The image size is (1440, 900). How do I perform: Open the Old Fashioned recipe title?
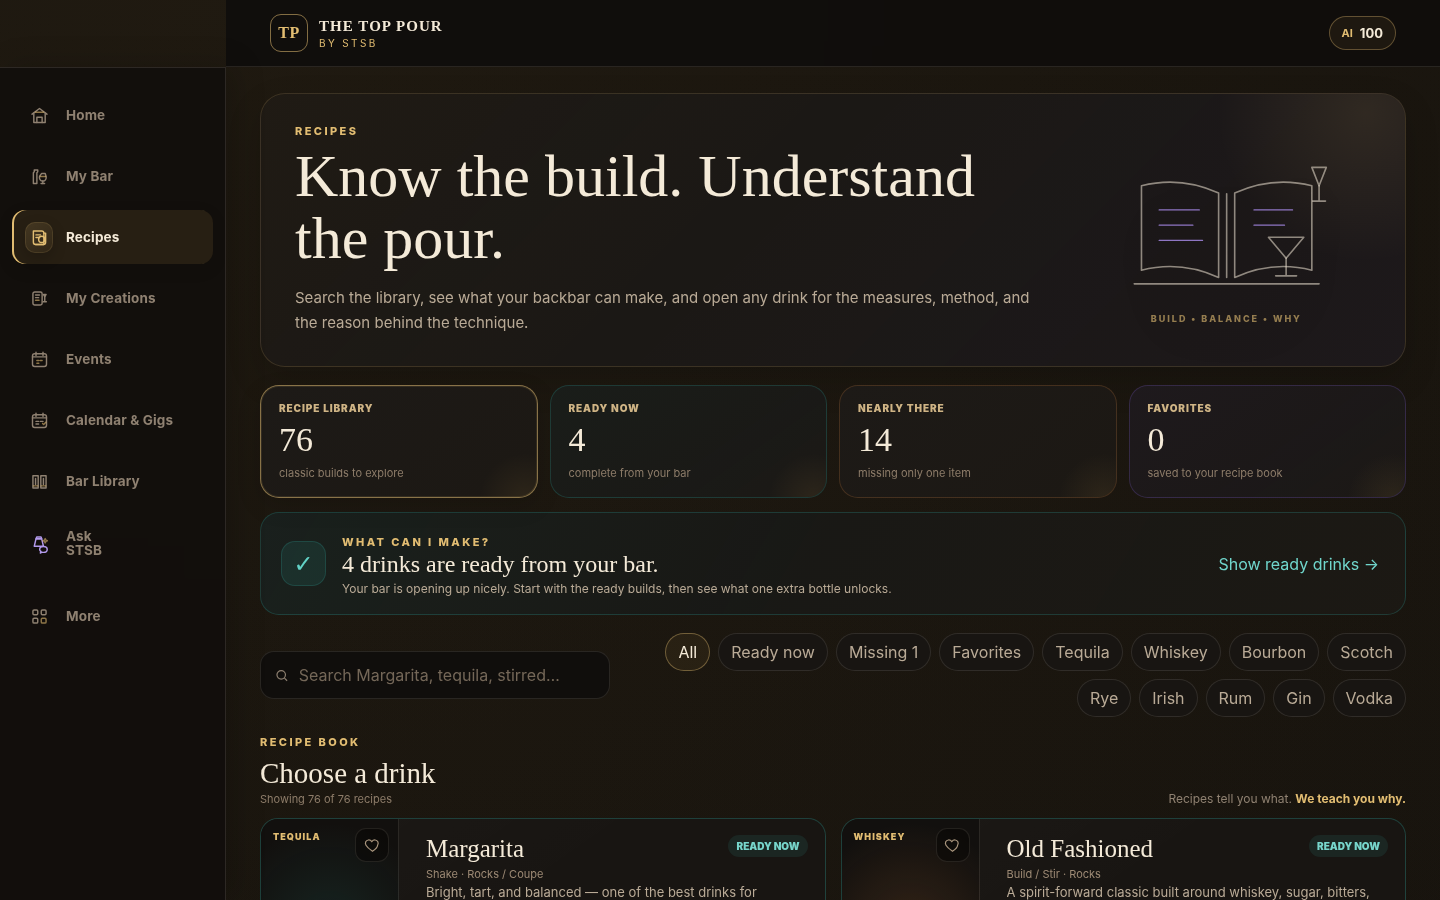1079,849
